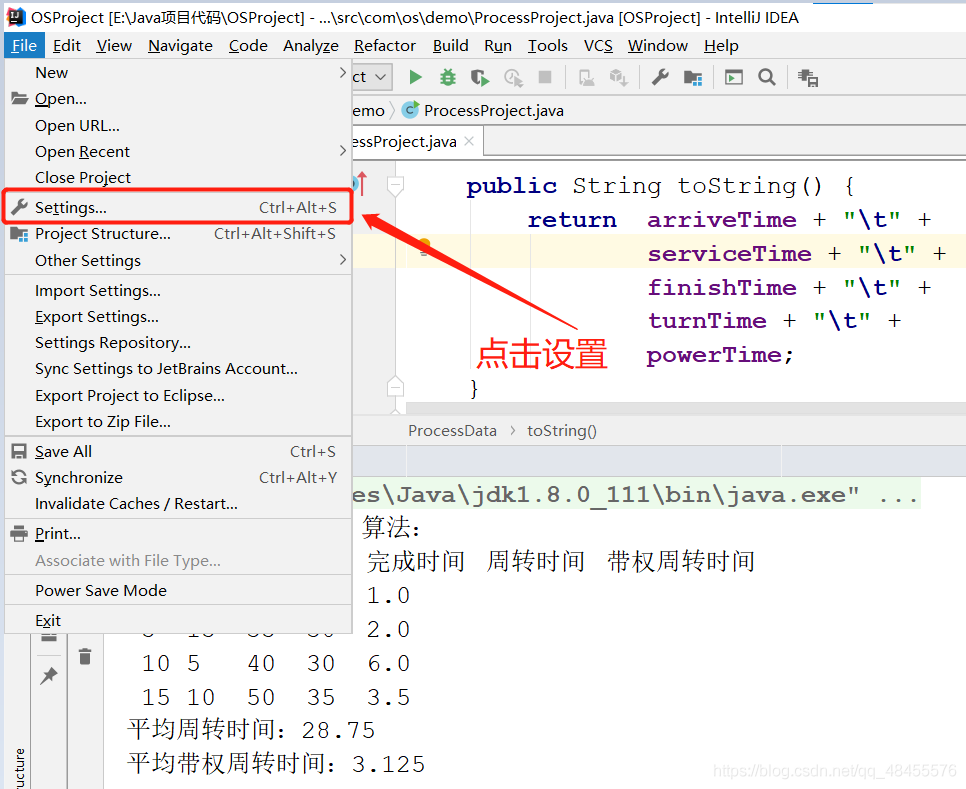Run with Coverage using the shield icon
Viewport: 966px width, 789px height.
pos(480,77)
